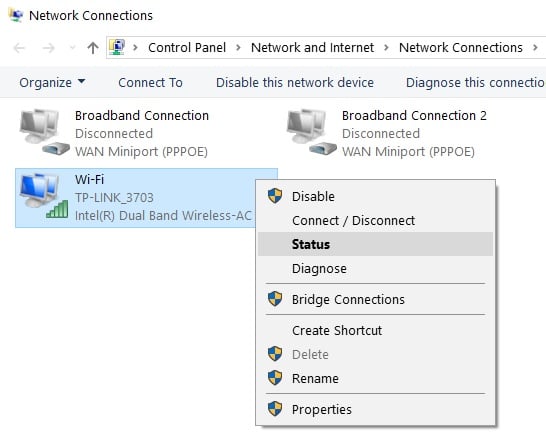Viewport: 546px width, 441px height.
Task: Expand the recent locations dropdown arrow
Action: [73, 48]
